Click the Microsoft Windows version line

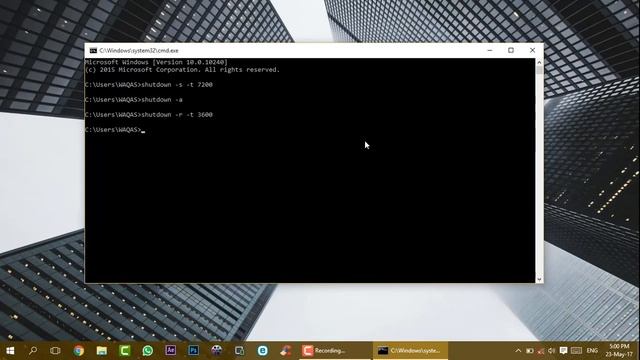[156, 62]
